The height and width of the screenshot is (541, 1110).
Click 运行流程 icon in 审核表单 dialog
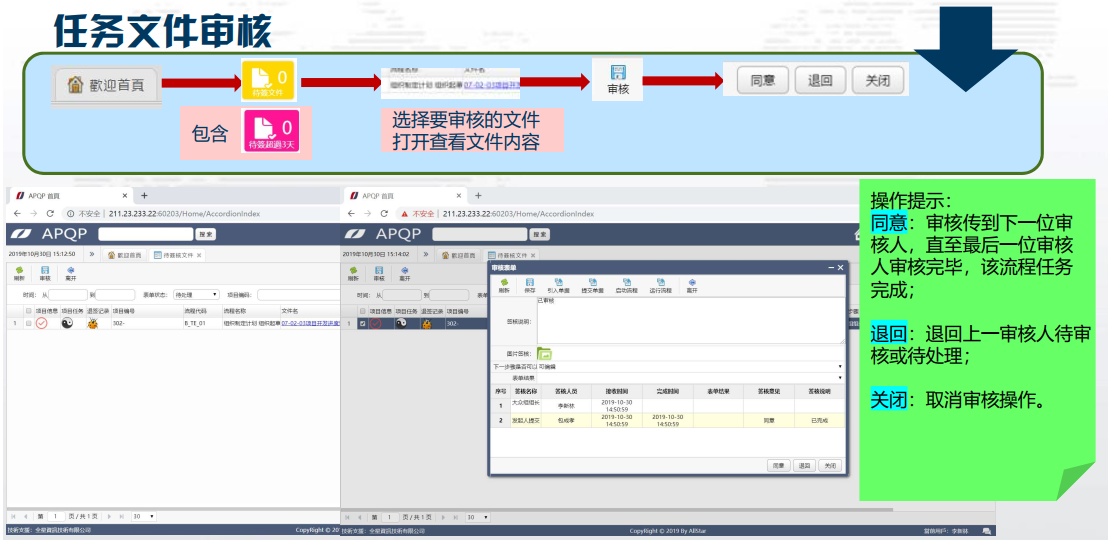click(660, 285)
